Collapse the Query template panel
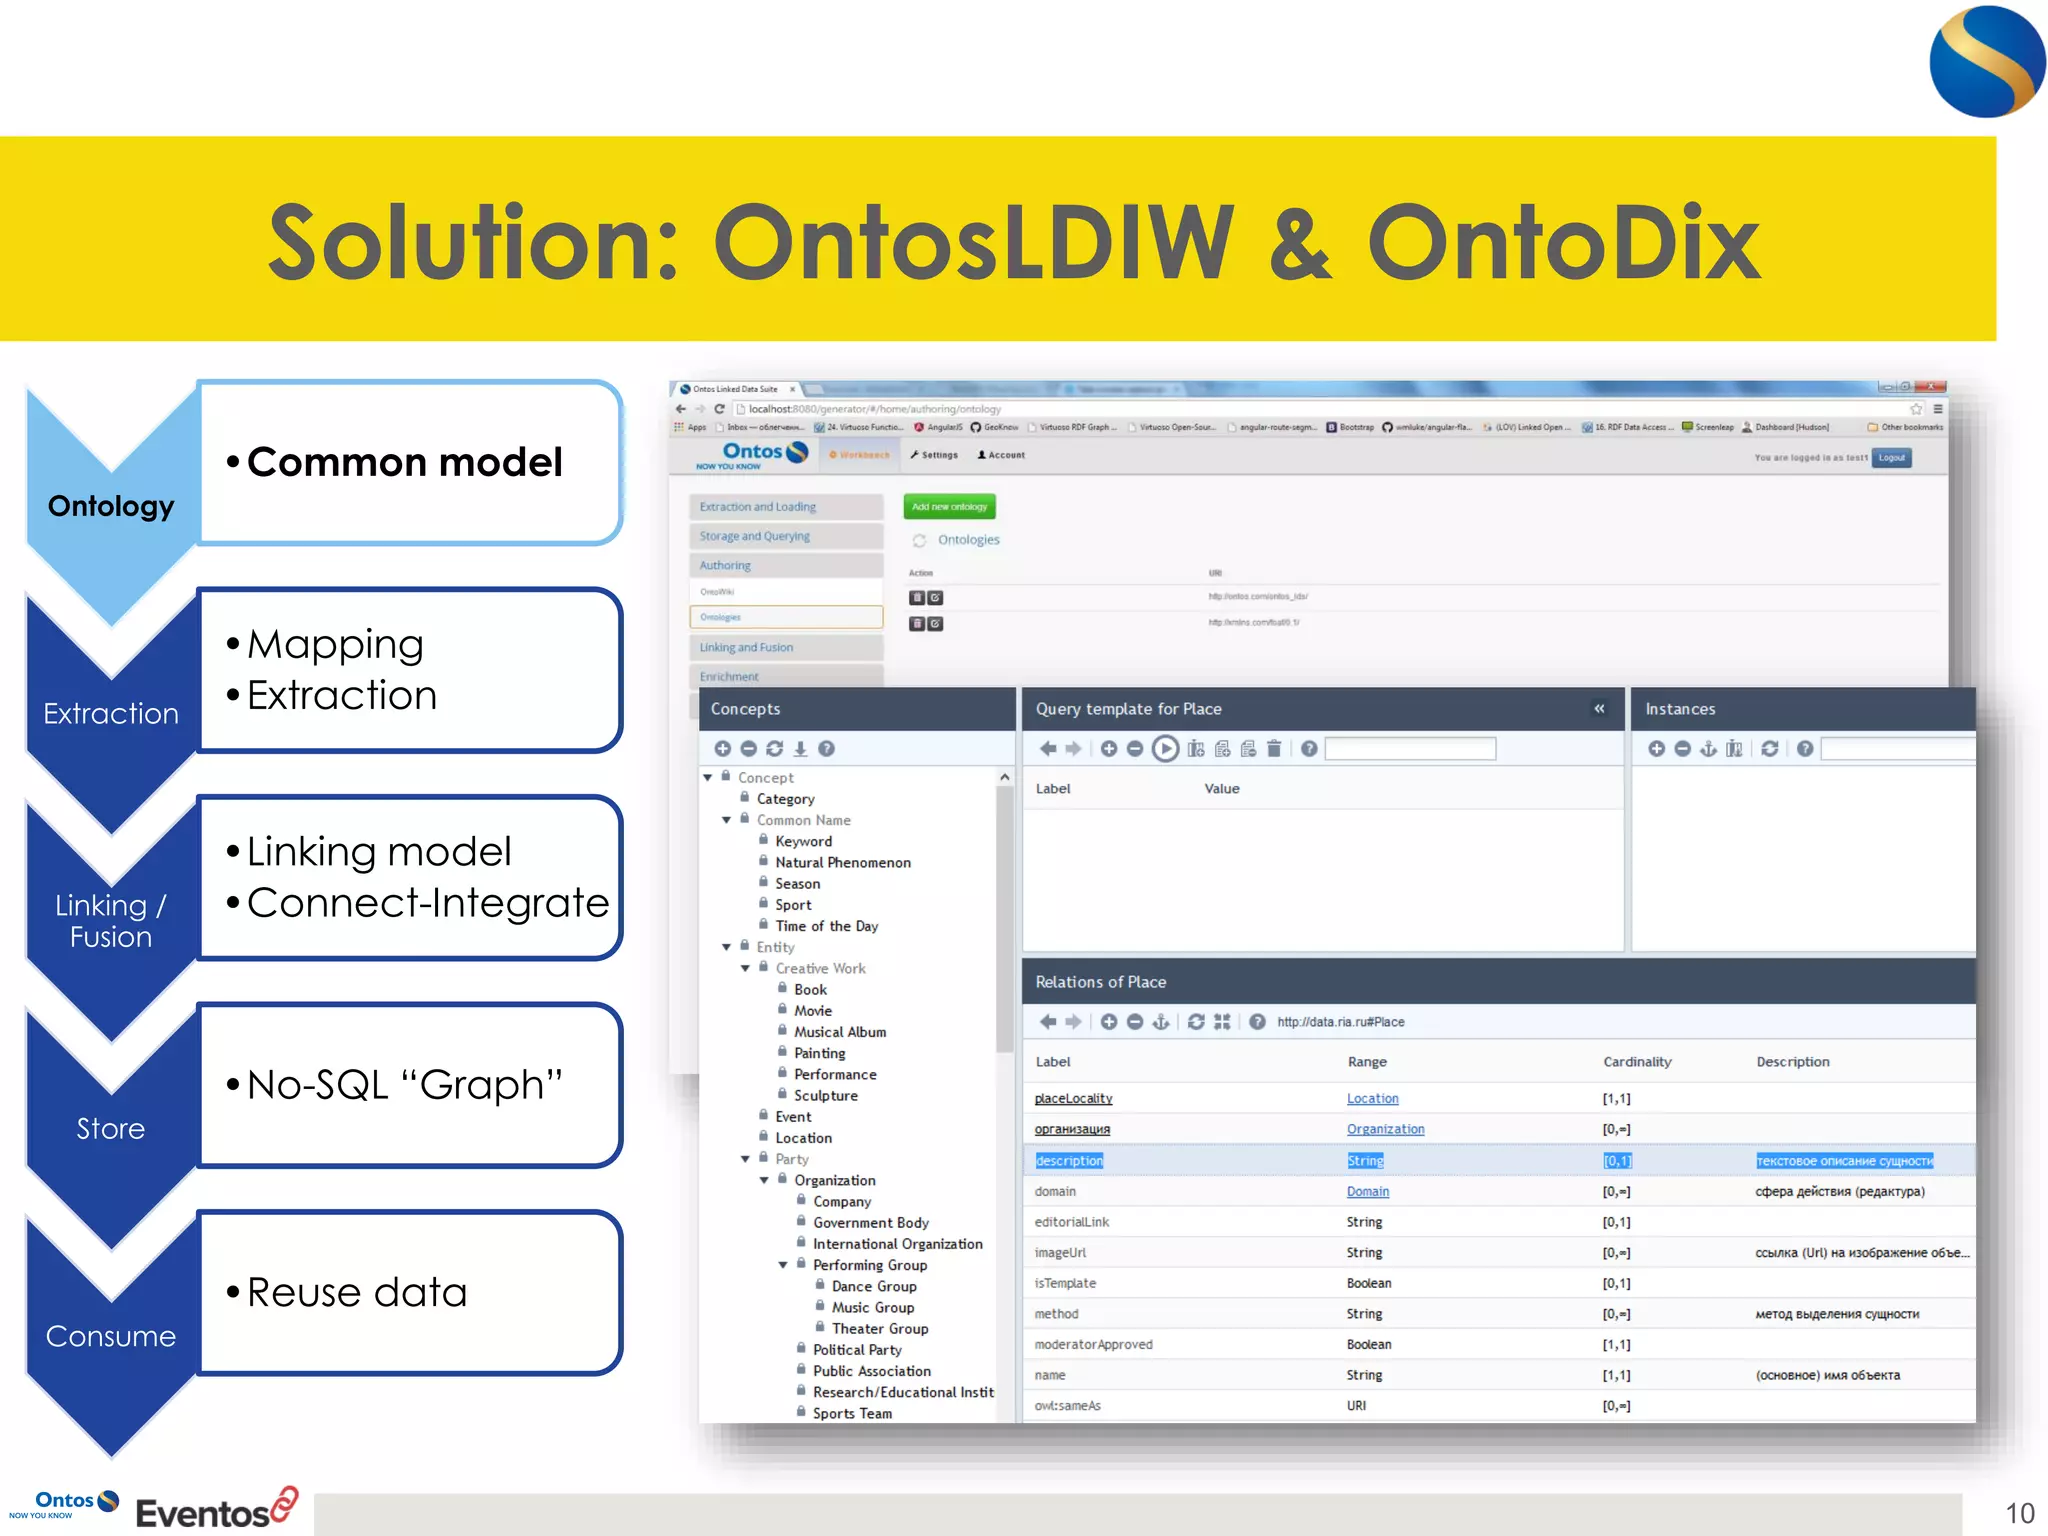This screenshot has height=1536, width=2048. point(1599,708)
